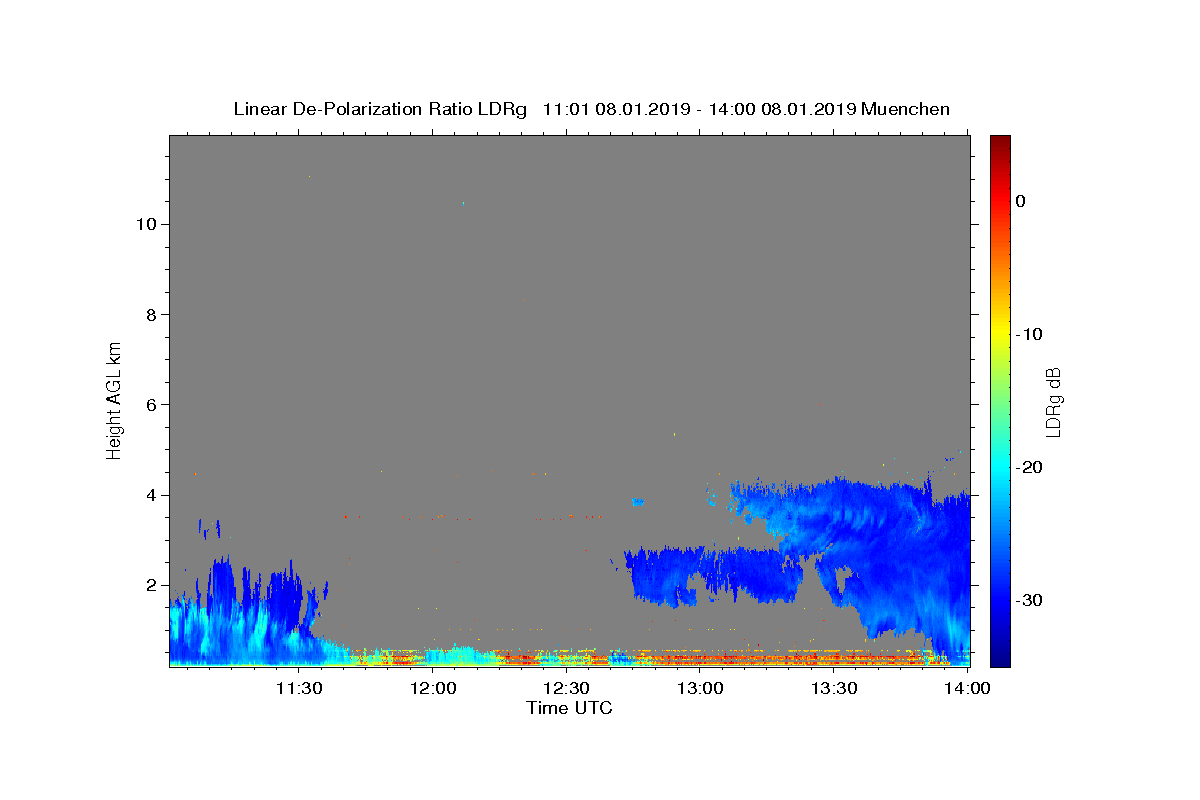Click the 'LDRg dB' colorbar label
The width and height of the screenshot is (1200, 800).
[1053, 401]
